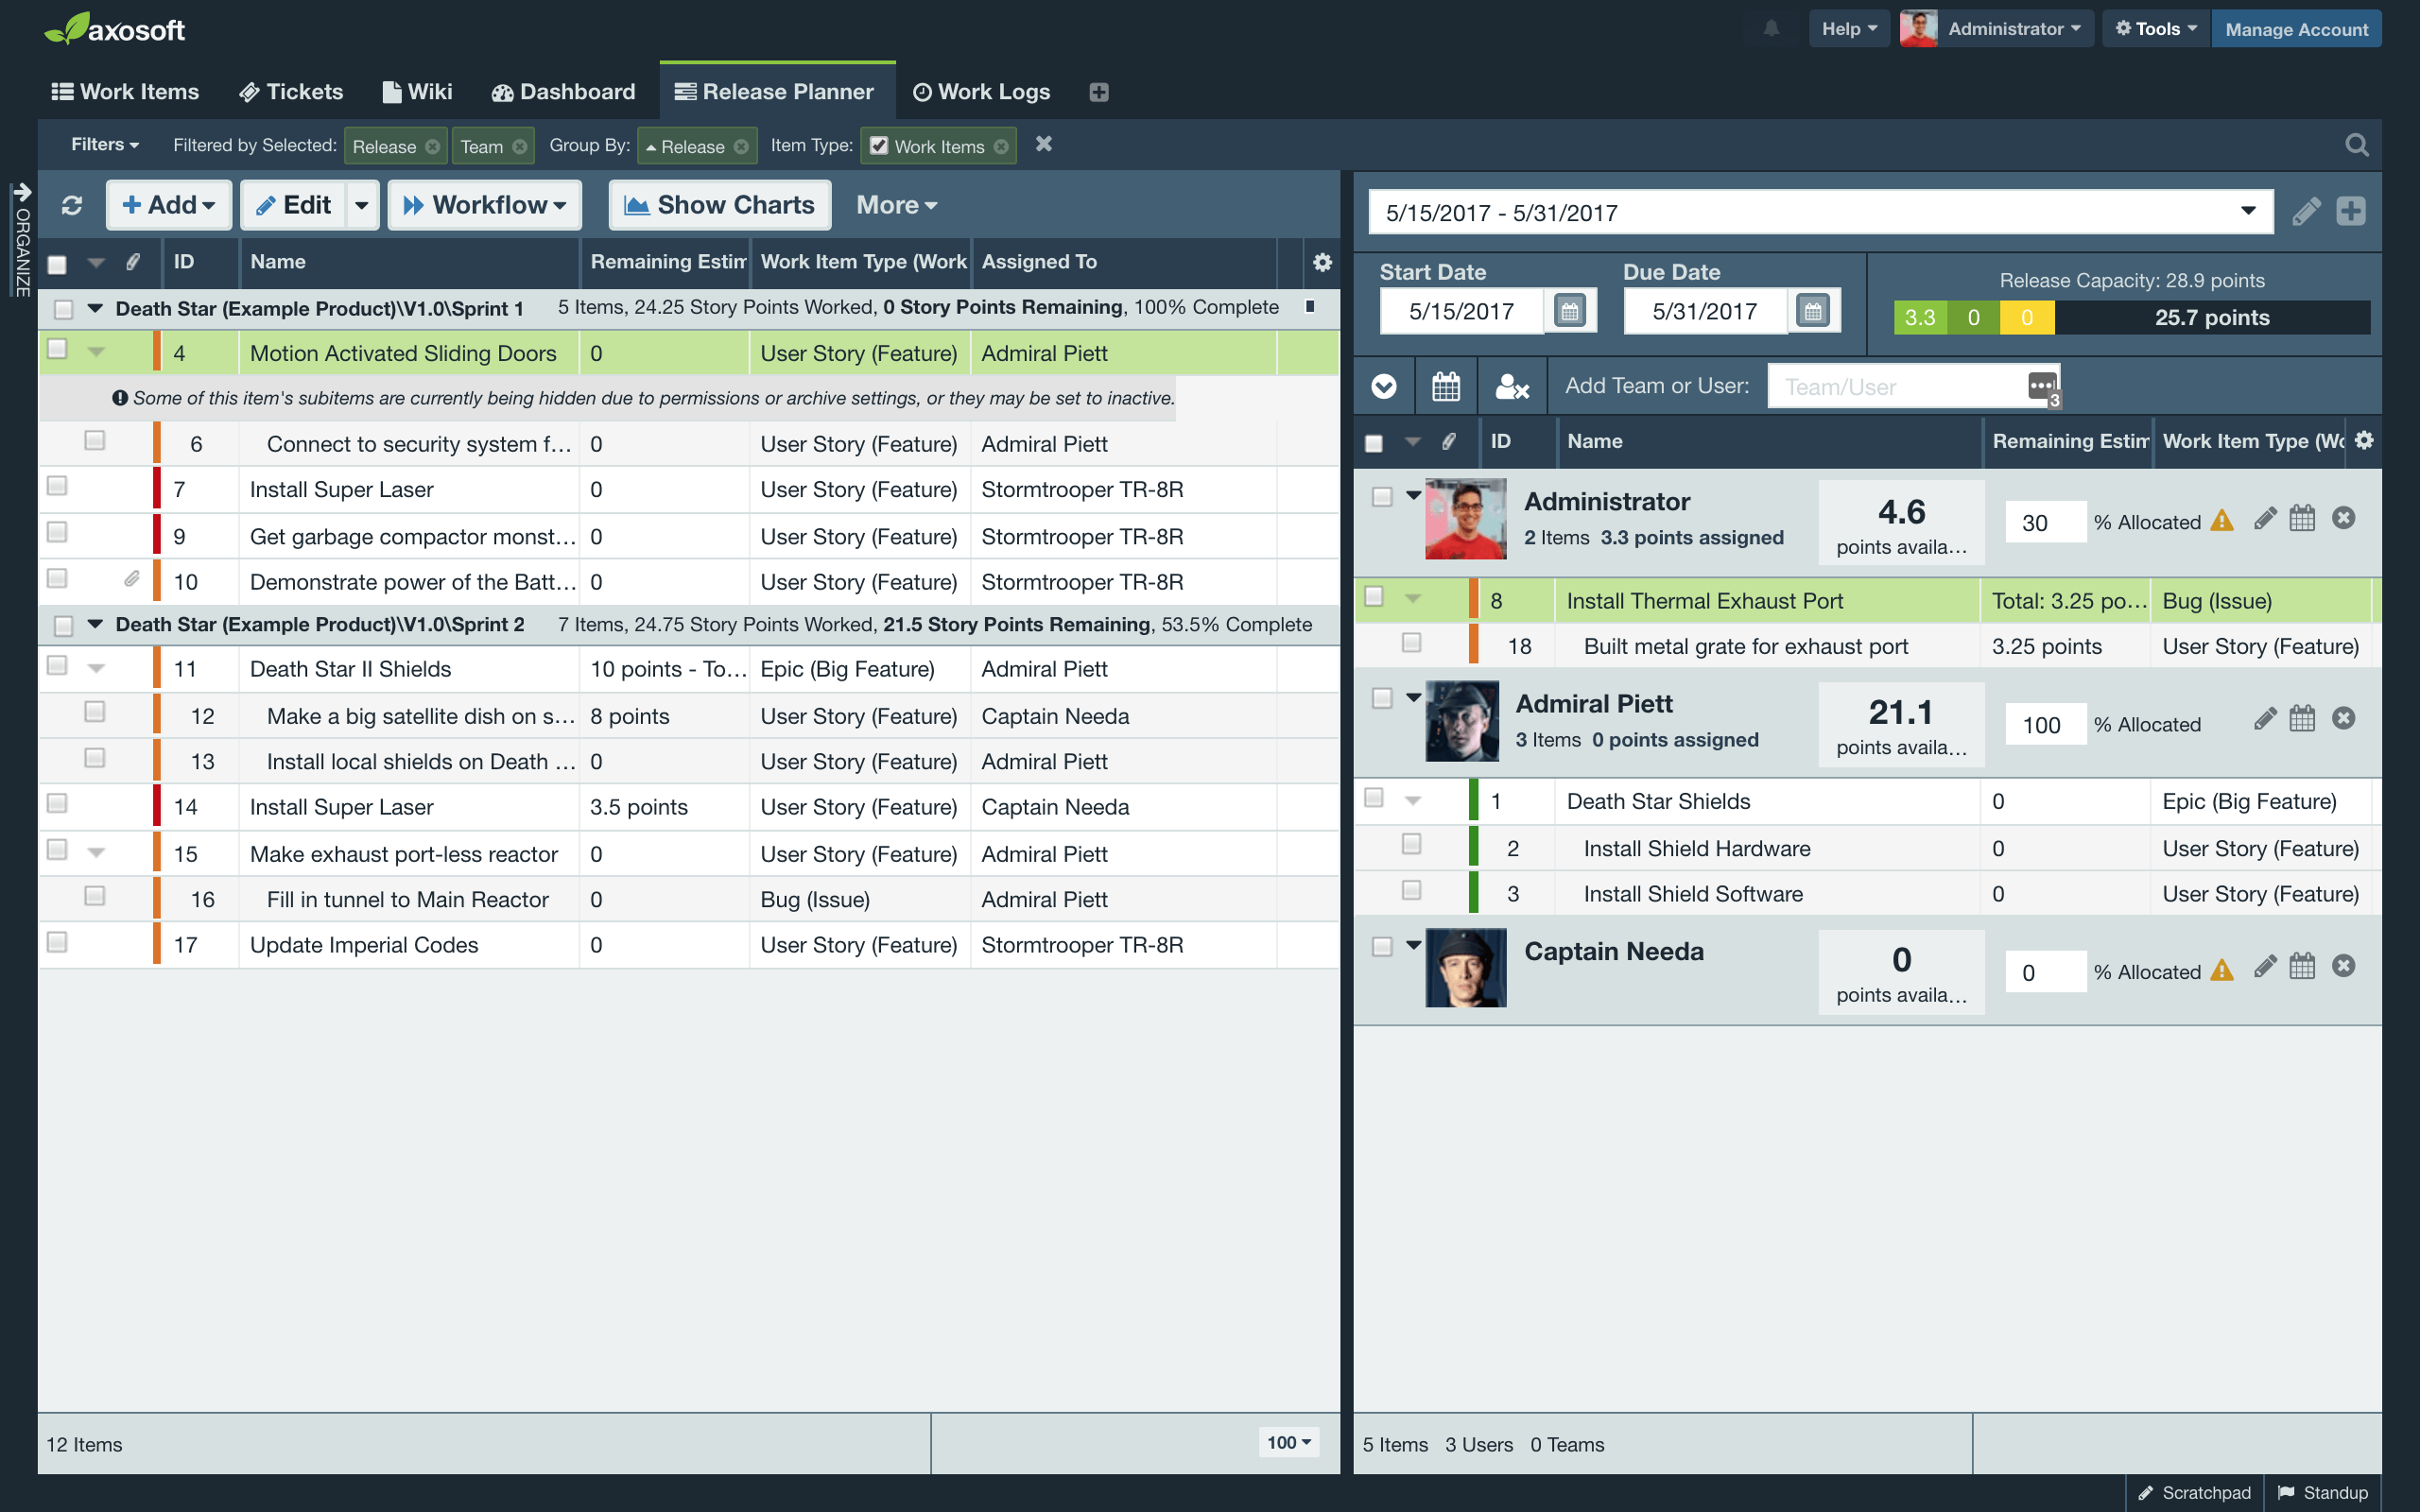Open left grid column settings gear
This screenshot has width=2420, height=1512.
1322,262
